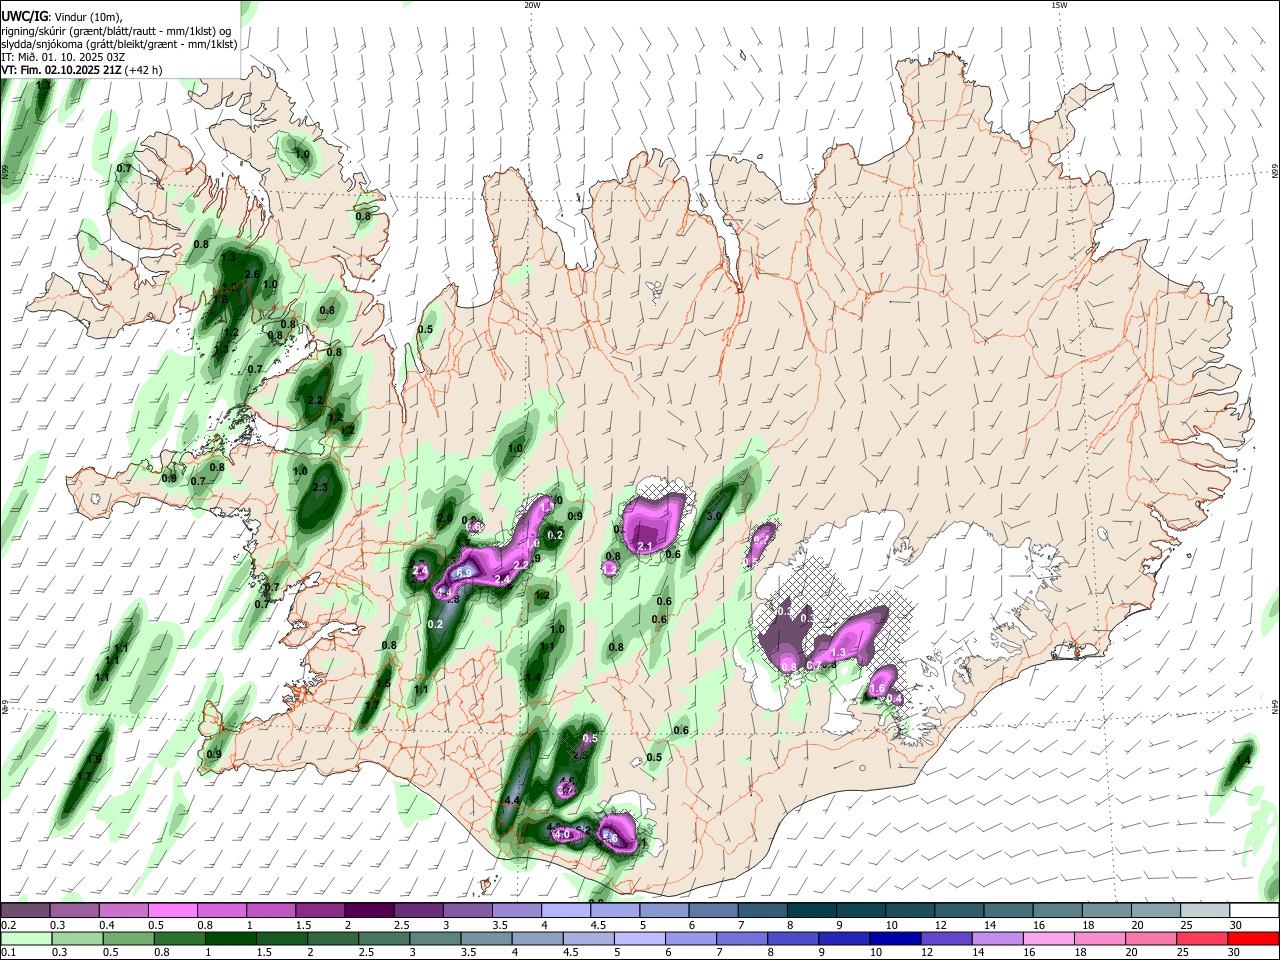The height and width of the screenshot is (960, 1280).
Task: Select the darkest purple 2 mm snow swatch
Action: tap(369, 911)
